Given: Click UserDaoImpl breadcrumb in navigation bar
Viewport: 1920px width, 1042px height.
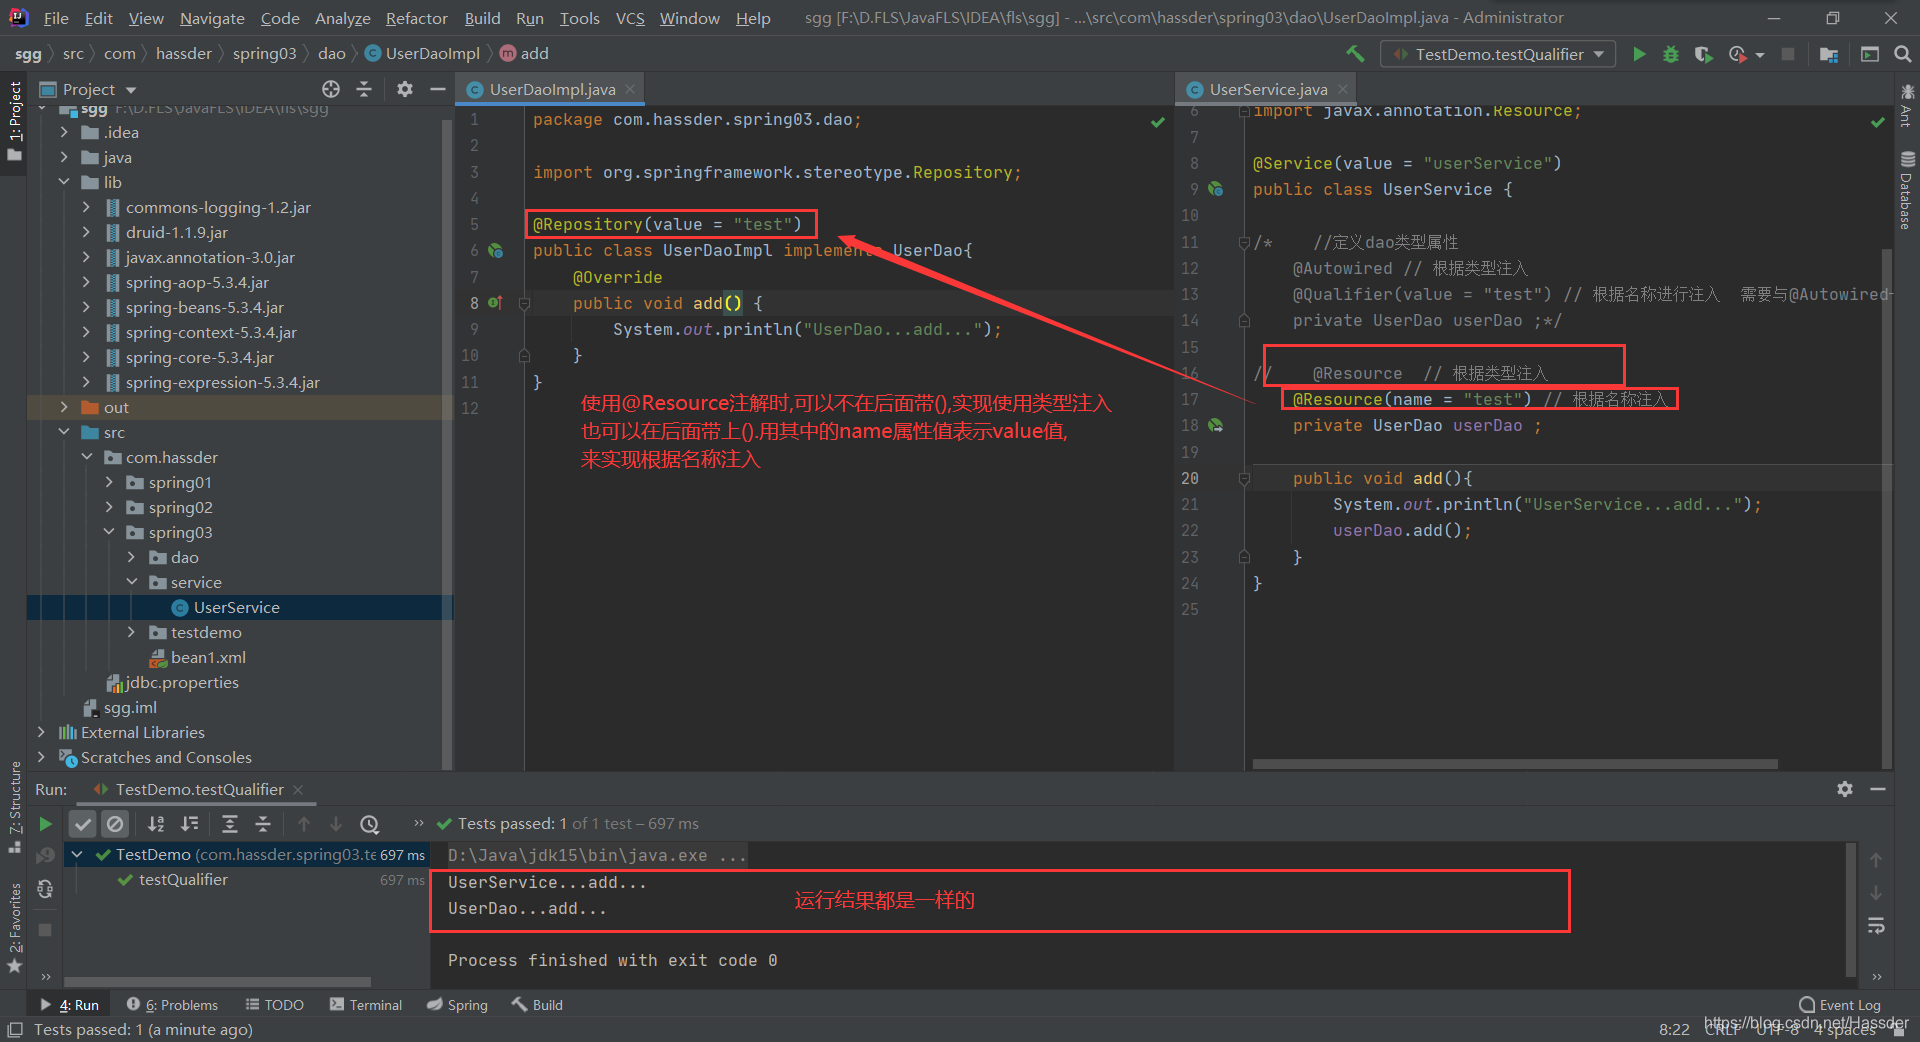Looking at the screenshot, I should pyautogui.click(x=423, y=54).
